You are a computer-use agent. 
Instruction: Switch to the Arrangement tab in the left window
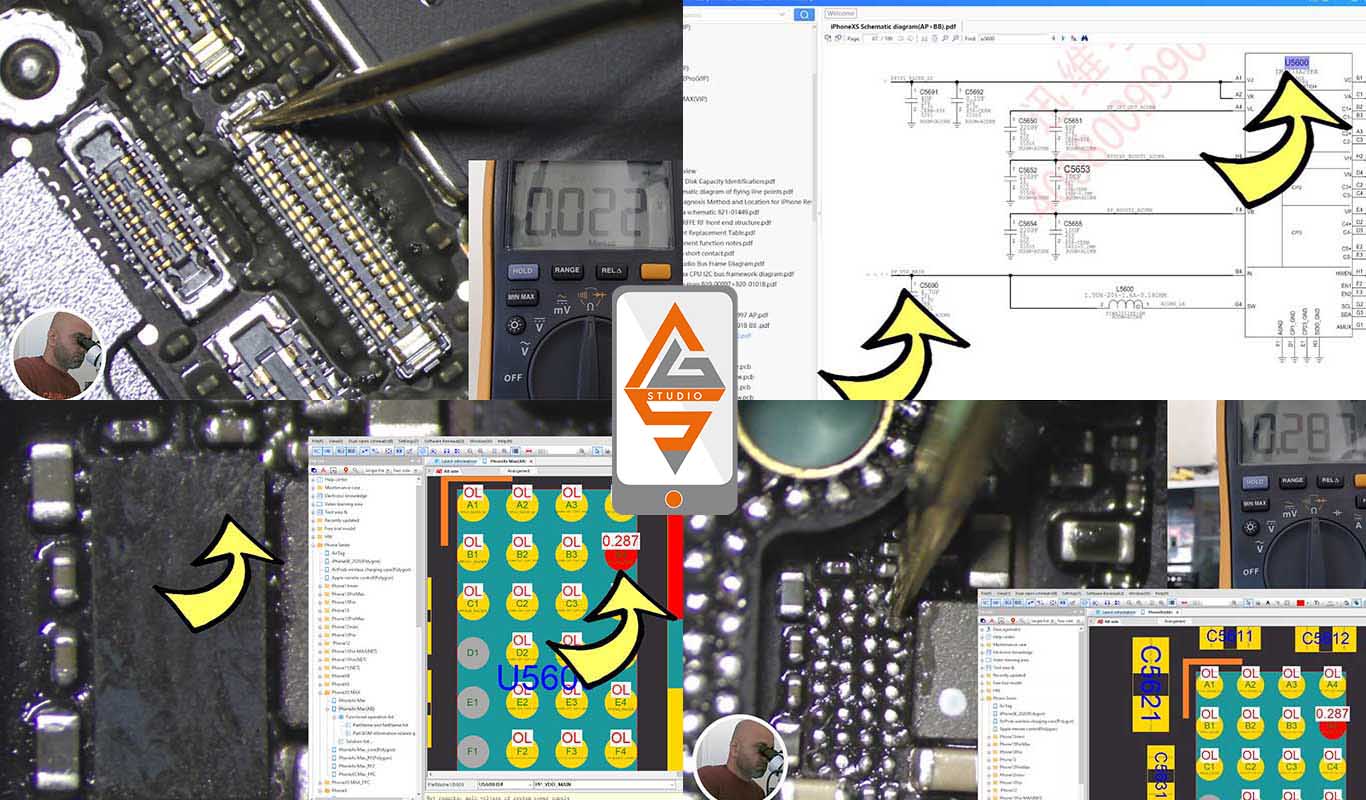tap(518, 471)
